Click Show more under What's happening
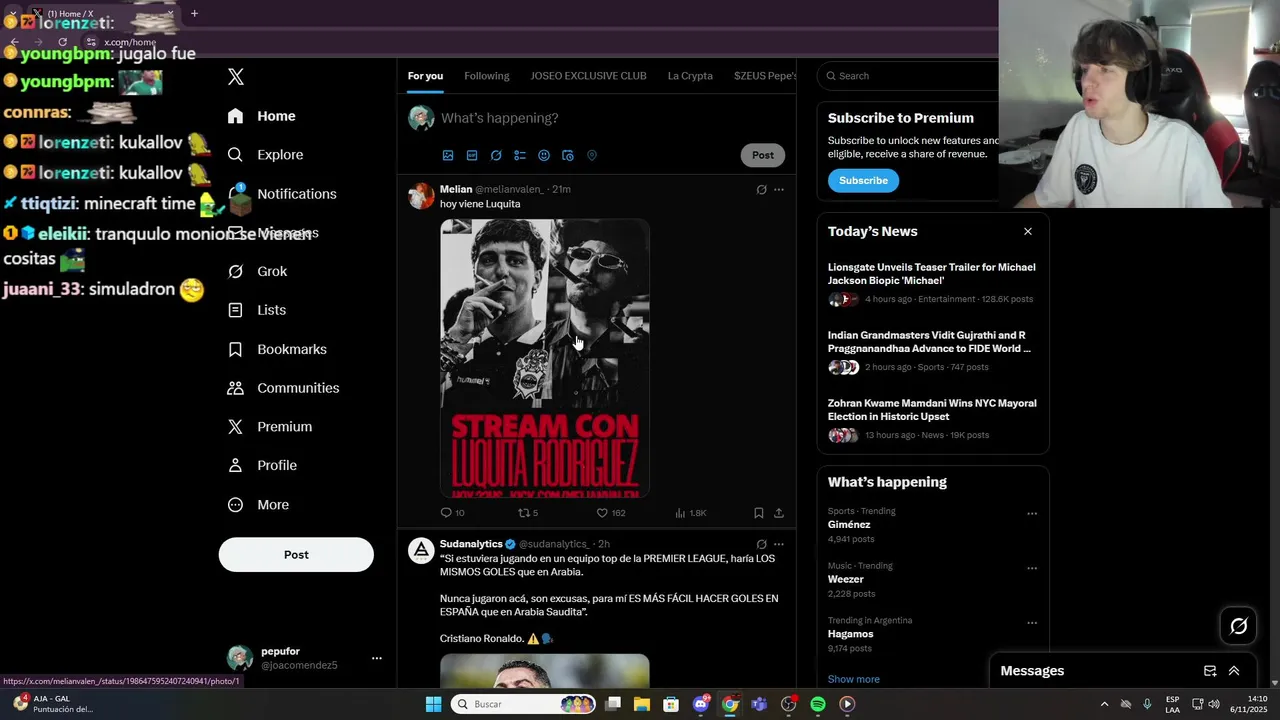Viewport: 1280px width, 720px height. tap(853, 680)
